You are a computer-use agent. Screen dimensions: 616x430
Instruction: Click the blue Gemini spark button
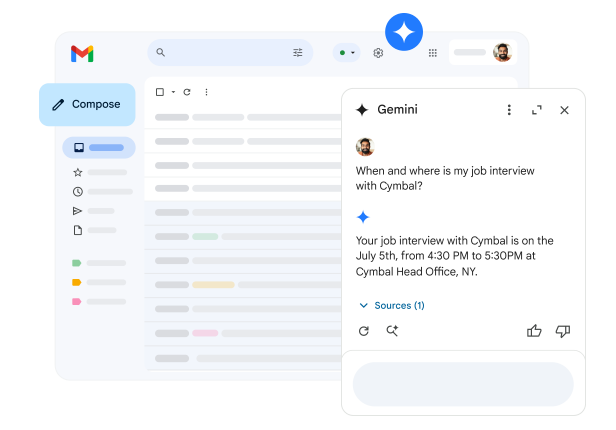click(x=404, y=32)
